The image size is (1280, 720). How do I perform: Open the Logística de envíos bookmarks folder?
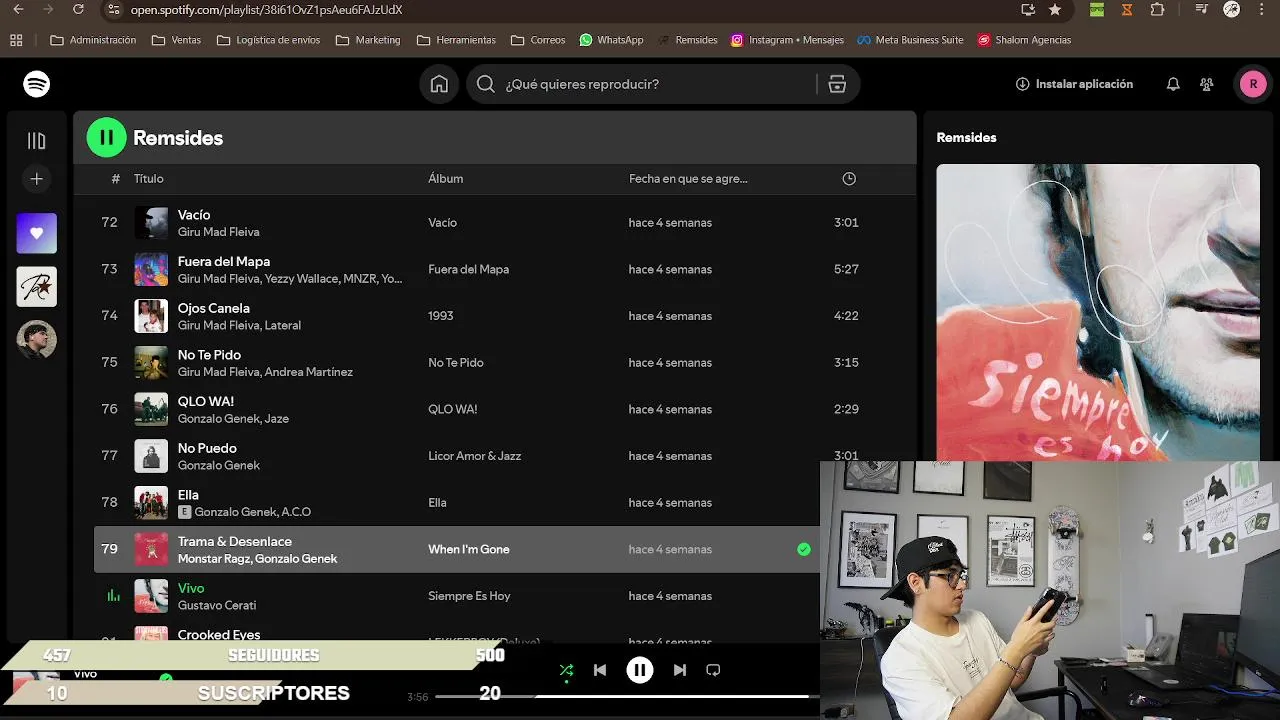tap(268, 40)
